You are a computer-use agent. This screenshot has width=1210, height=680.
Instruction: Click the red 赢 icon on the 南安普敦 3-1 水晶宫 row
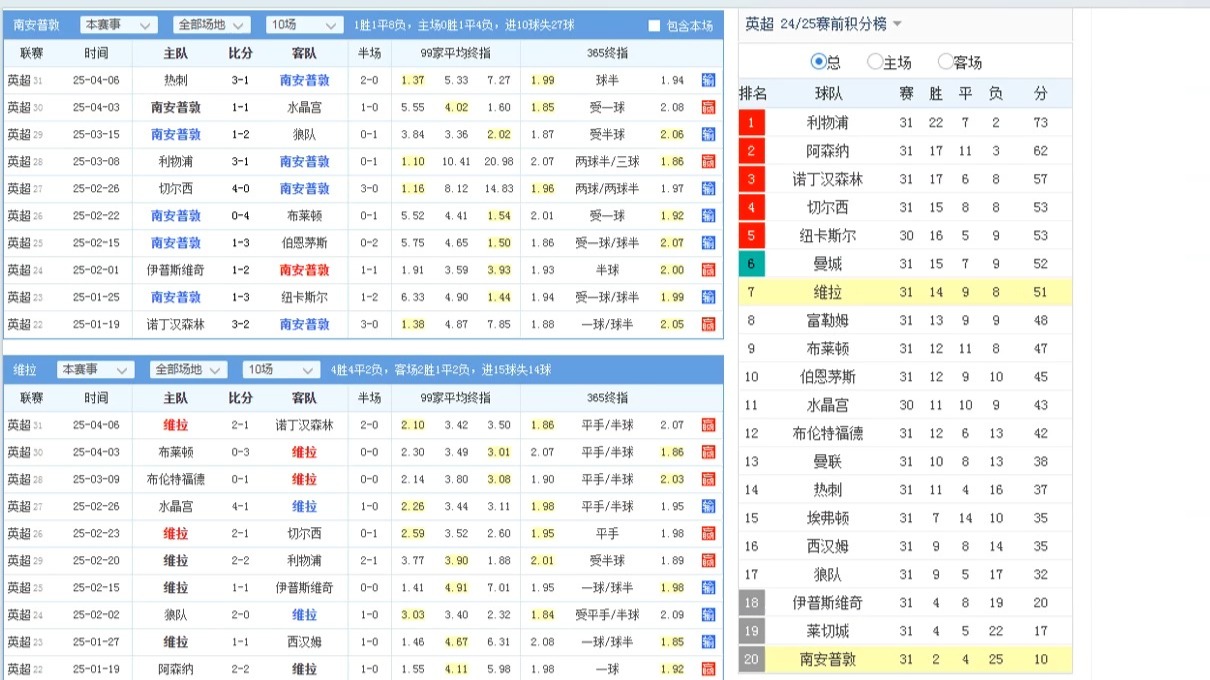[x=708, y=106]
